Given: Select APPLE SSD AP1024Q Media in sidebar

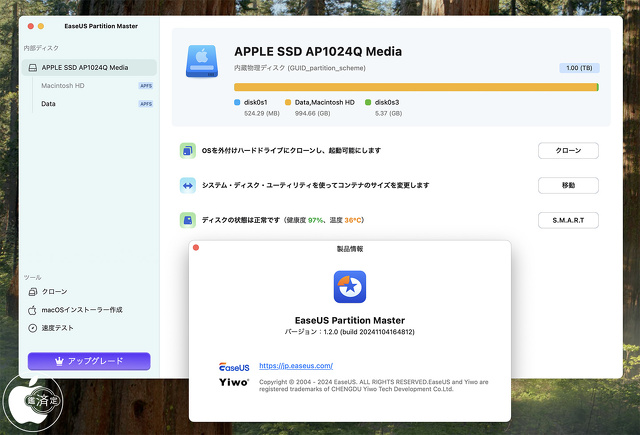Looking at the screenshot, I should pyautogui.click(x=89, y=68).
